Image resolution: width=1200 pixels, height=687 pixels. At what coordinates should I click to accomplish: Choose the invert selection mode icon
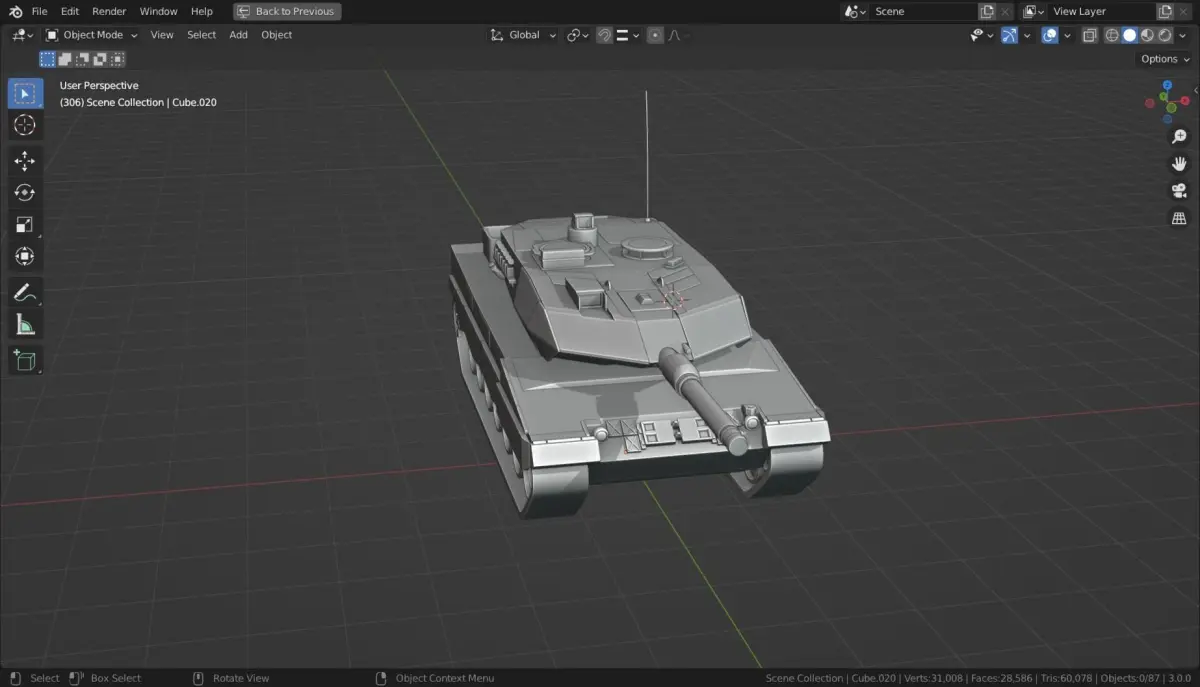coord(100,59)
